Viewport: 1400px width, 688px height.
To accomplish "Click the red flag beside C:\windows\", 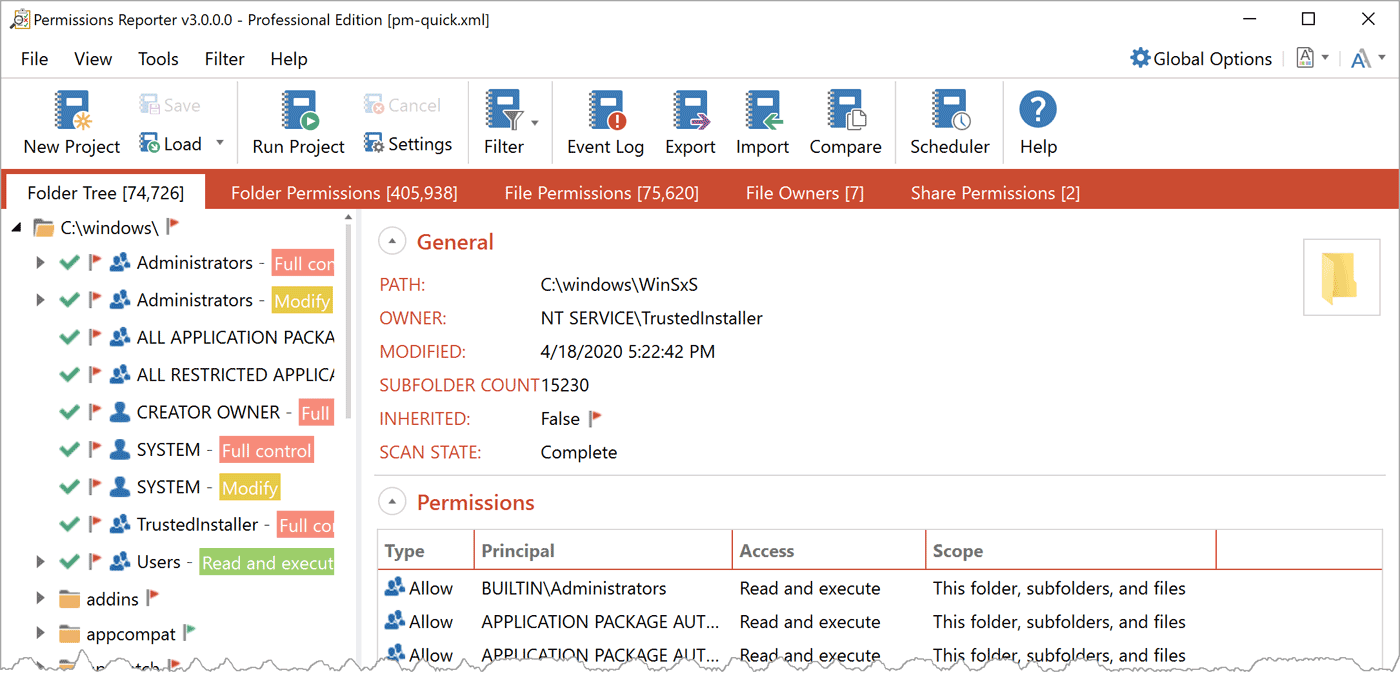I will [172, 227].
